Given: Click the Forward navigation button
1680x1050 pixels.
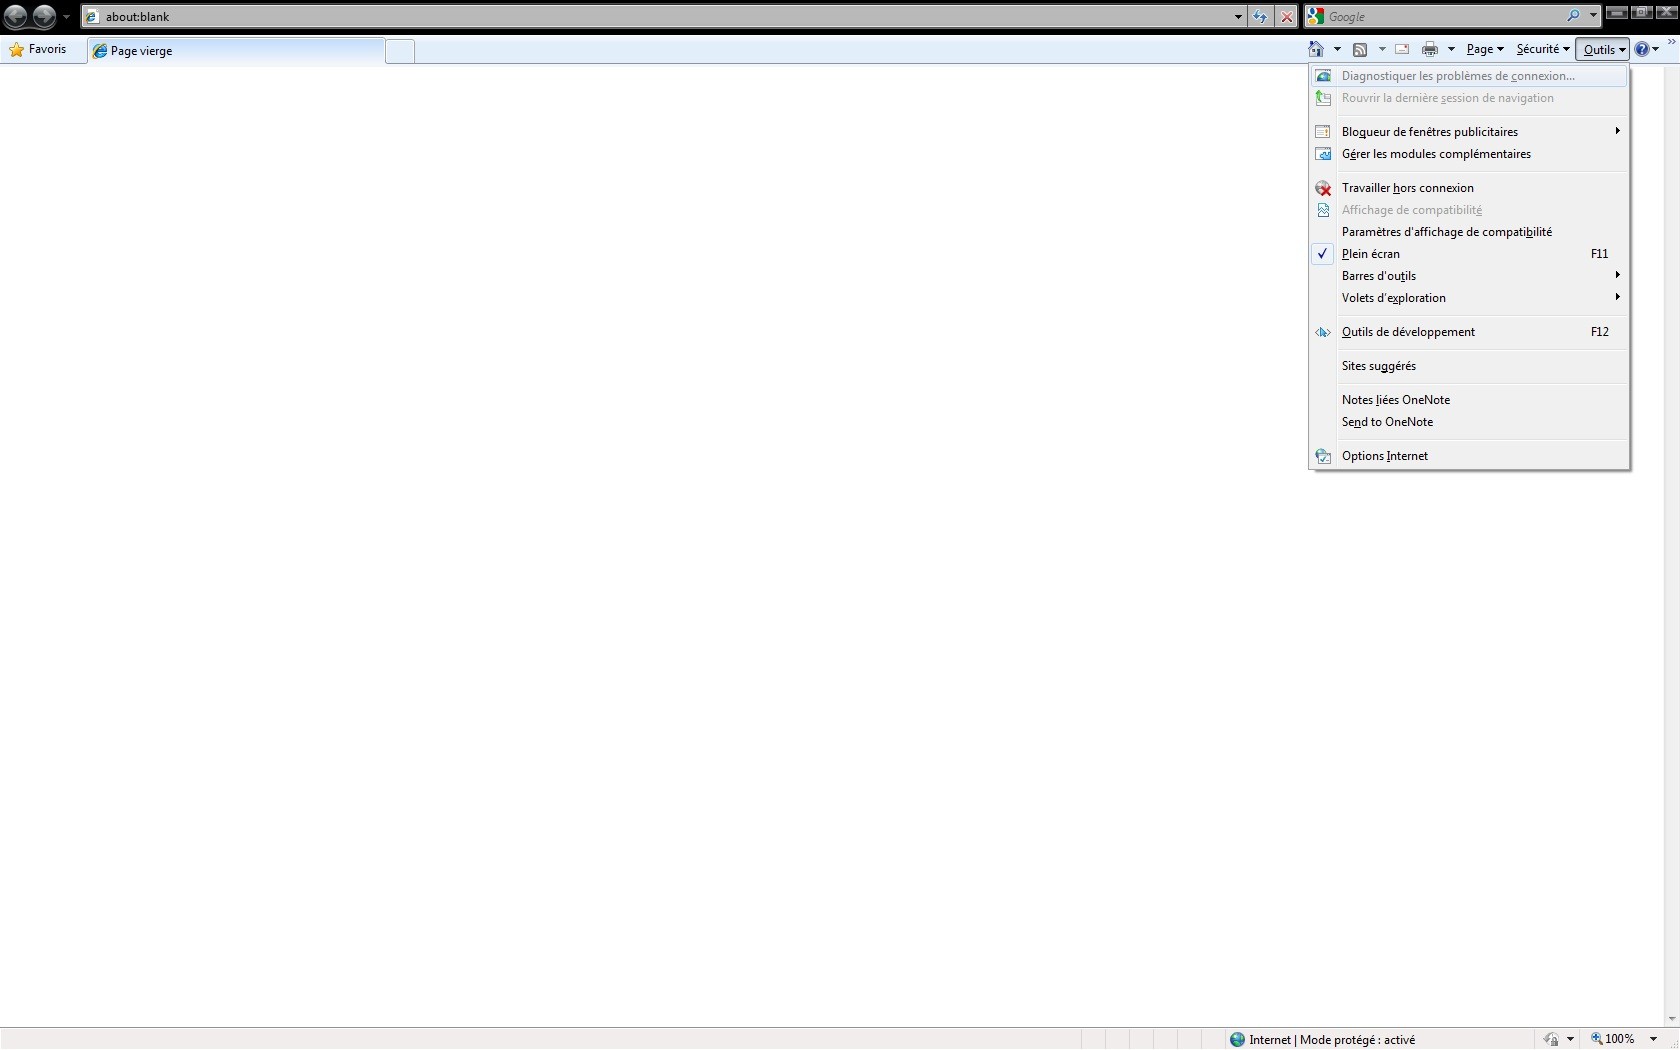Looking at the screenshot, I should (44, 16).
